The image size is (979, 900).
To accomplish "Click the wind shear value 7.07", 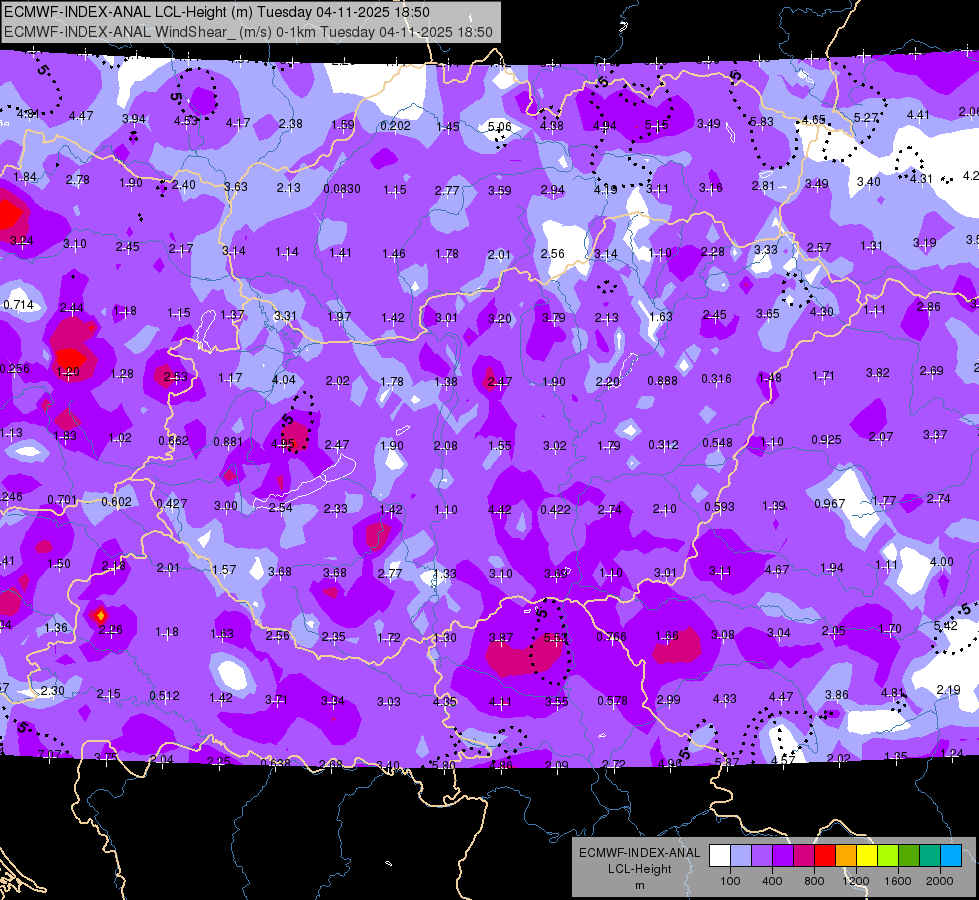I will coord(49,754).
